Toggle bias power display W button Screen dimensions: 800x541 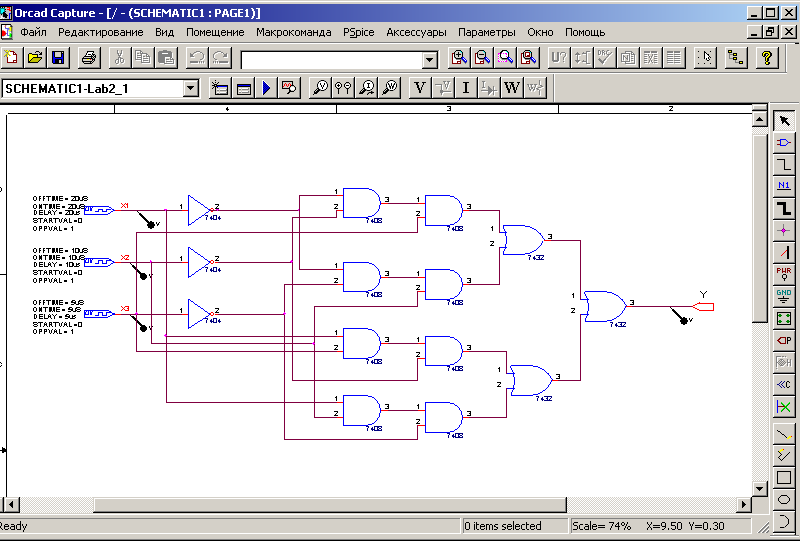[x=512, y=88]
